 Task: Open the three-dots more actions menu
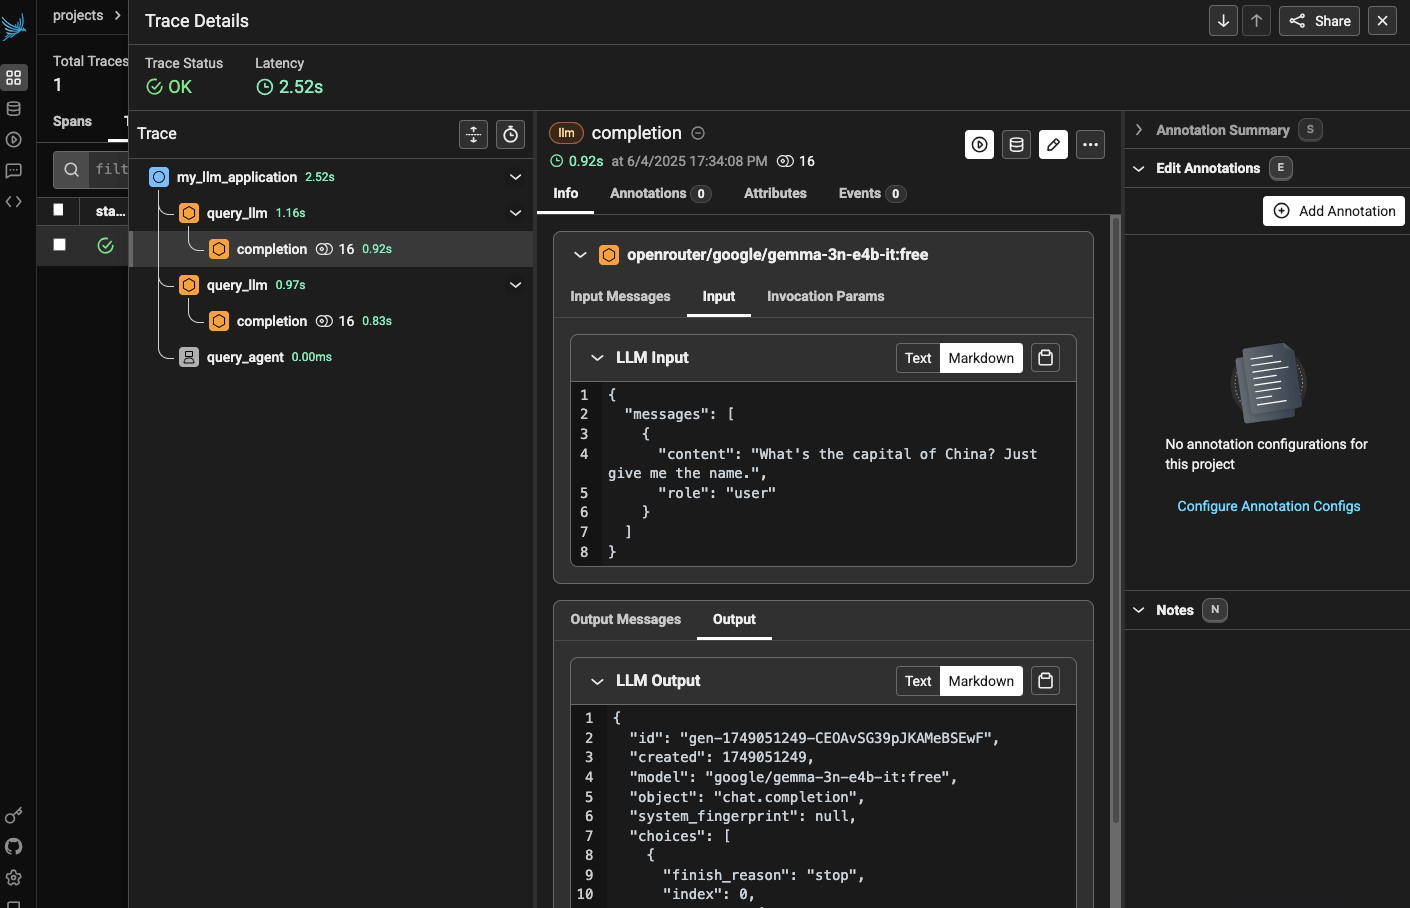[x=1090, y=145]
